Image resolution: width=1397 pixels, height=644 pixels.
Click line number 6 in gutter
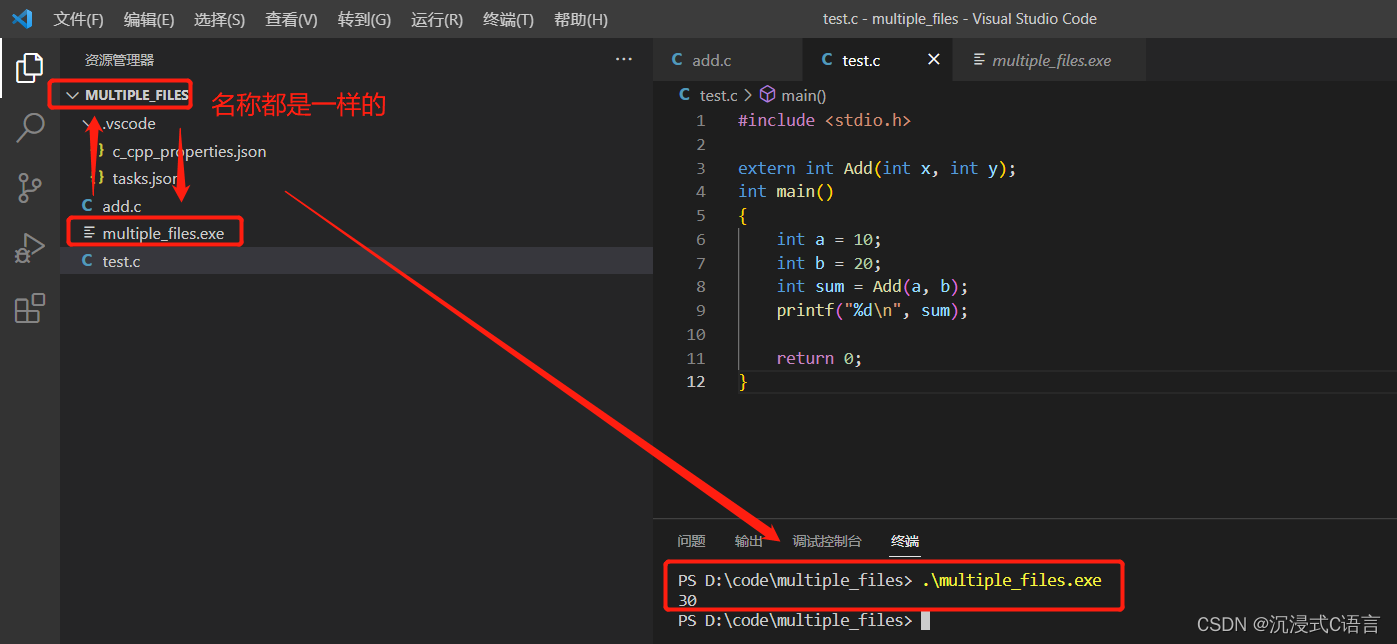click(x=700, y=239)
